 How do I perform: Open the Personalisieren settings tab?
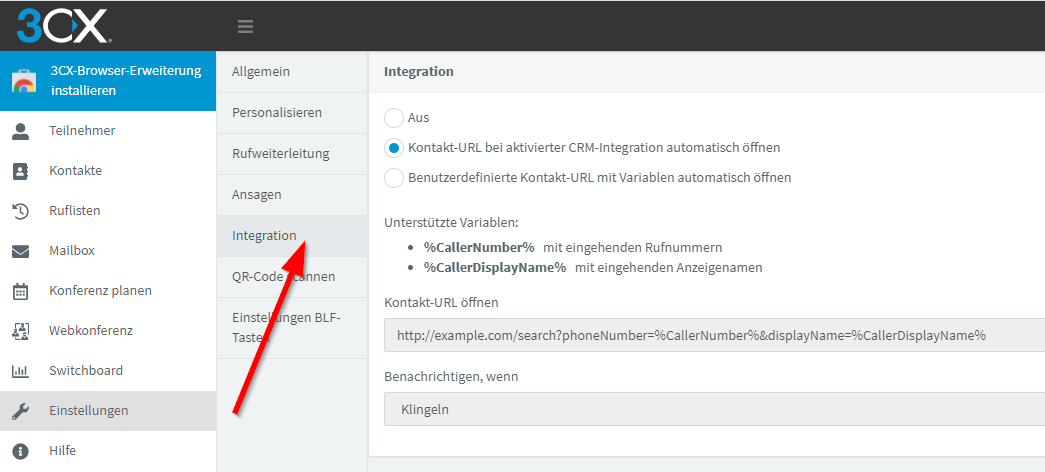(292, 113)
